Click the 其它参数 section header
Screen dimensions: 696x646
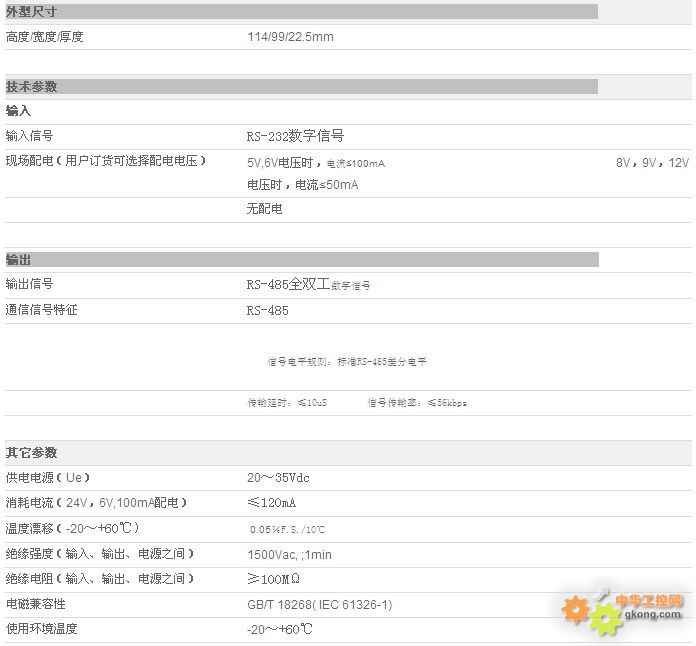[32, 453]
